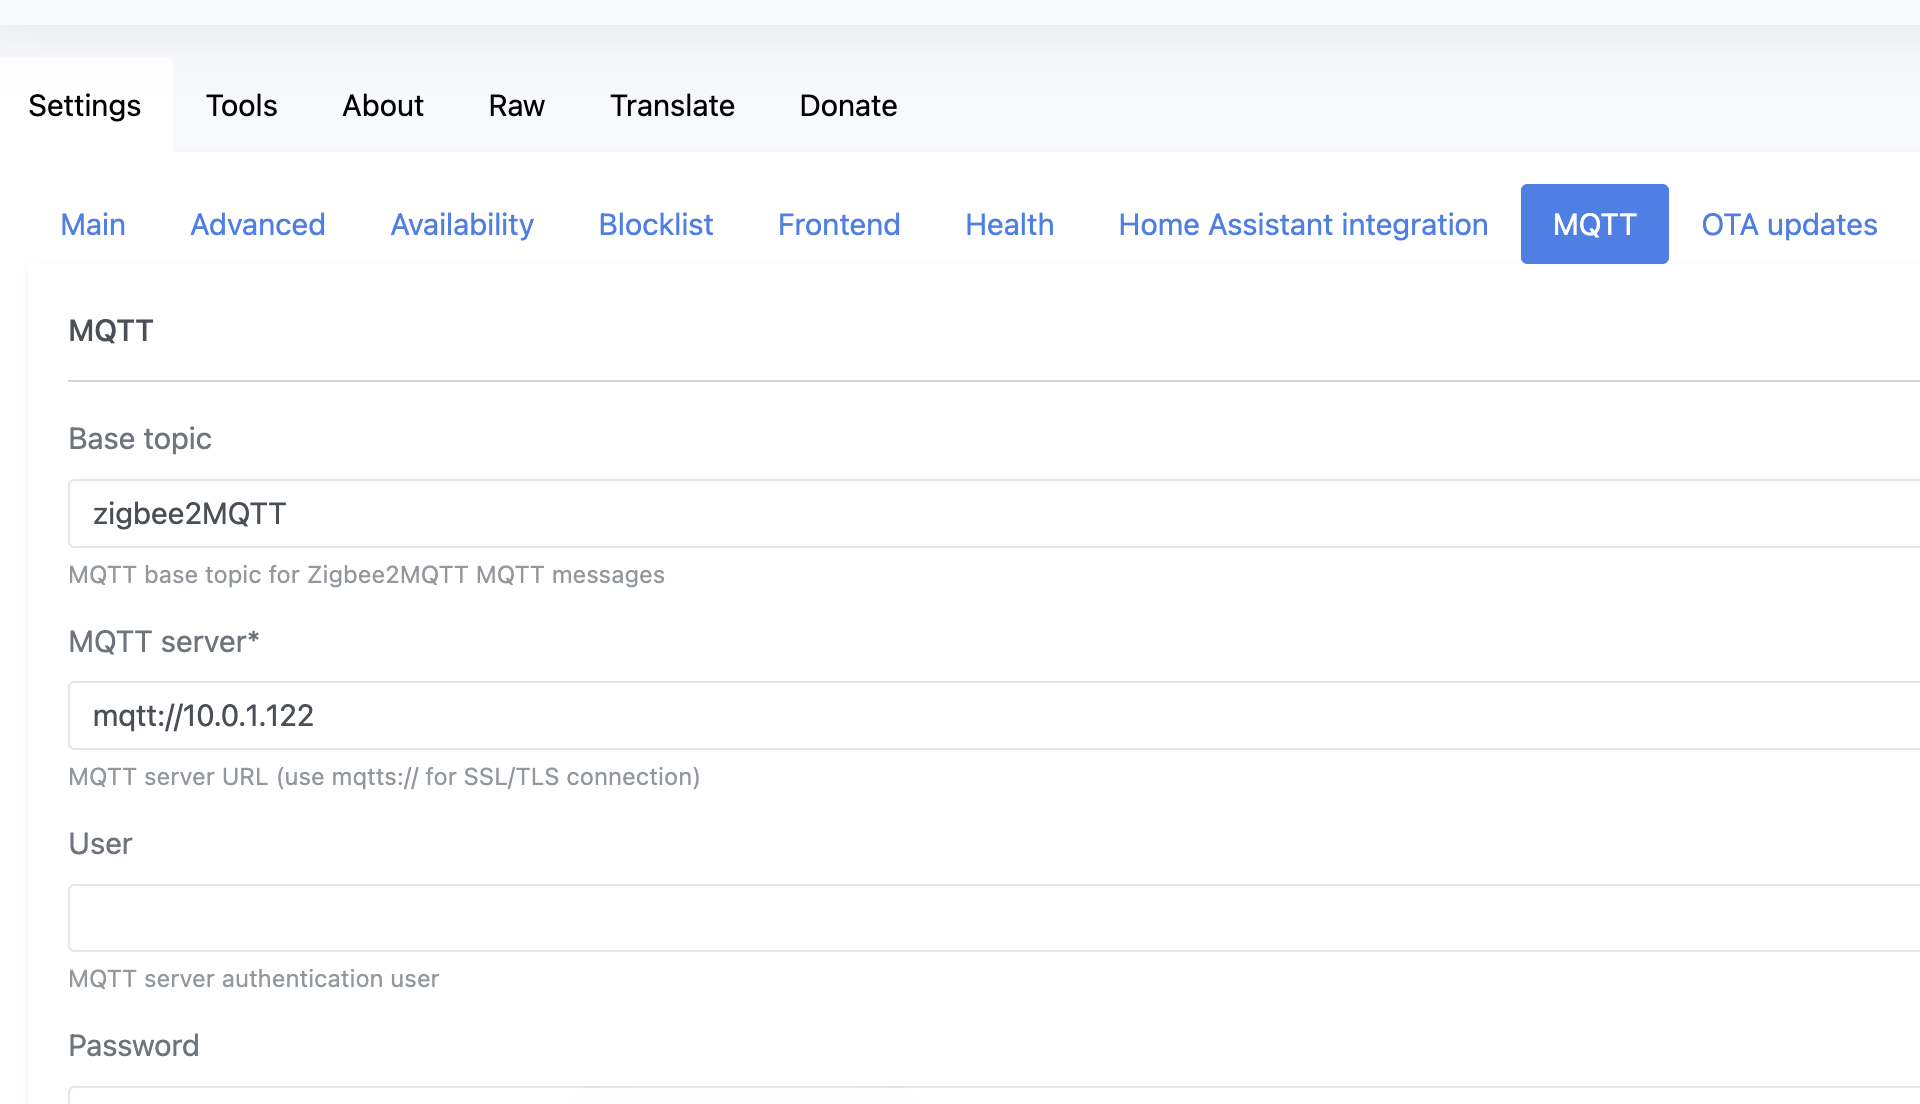Select the MQTT settings subtab
This screenshot has width=1920, height=1104.
coord(1594,224)
